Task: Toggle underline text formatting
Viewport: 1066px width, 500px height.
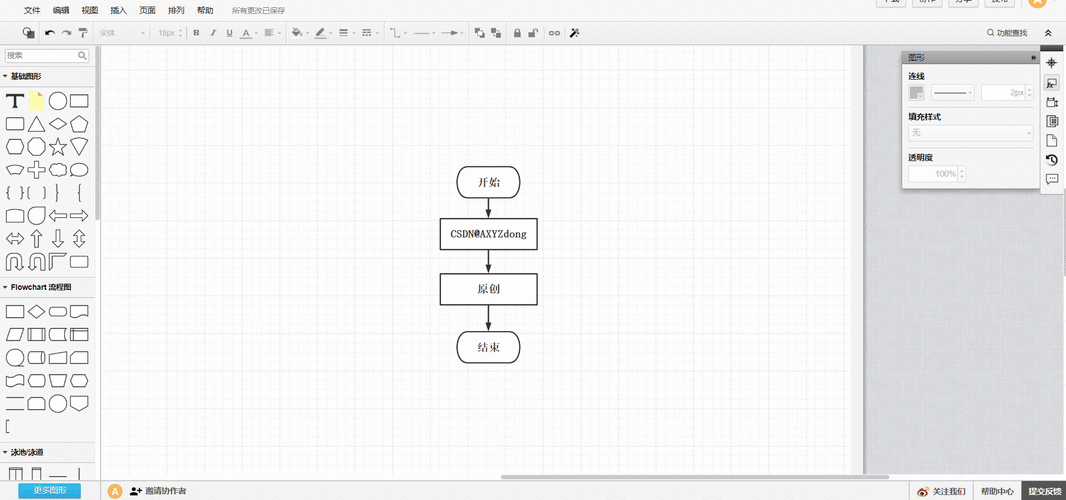Action: pos(229,33)
